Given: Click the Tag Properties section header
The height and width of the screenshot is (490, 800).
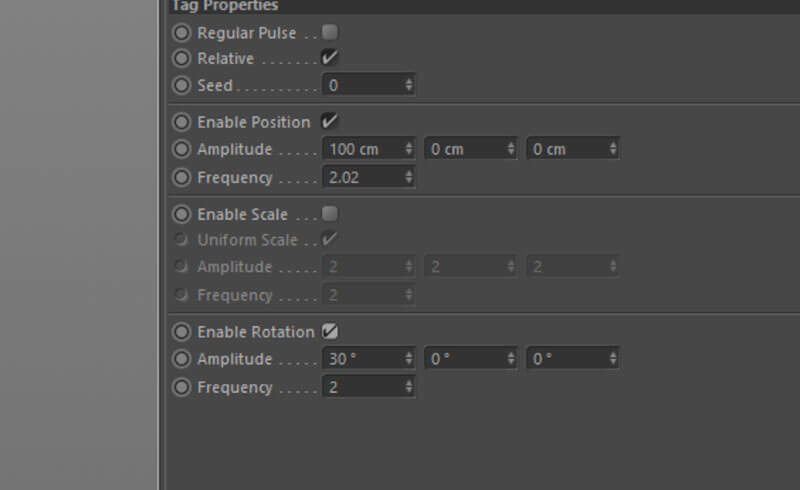Looking at the screenshot, I should pos(226,6).
